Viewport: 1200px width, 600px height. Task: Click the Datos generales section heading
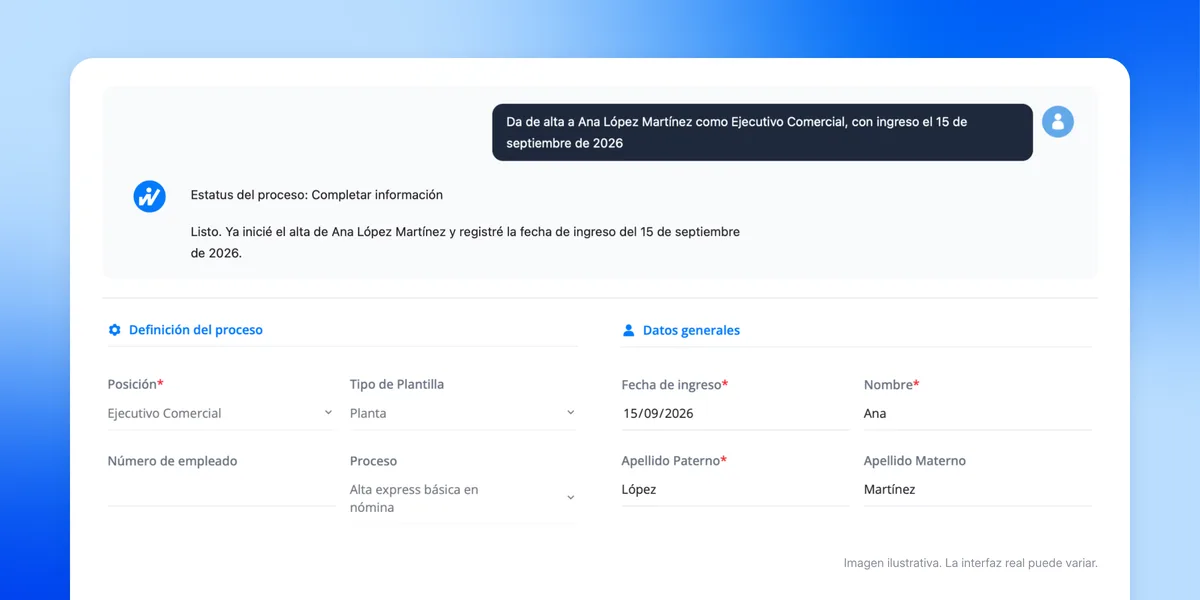point(691,330)
